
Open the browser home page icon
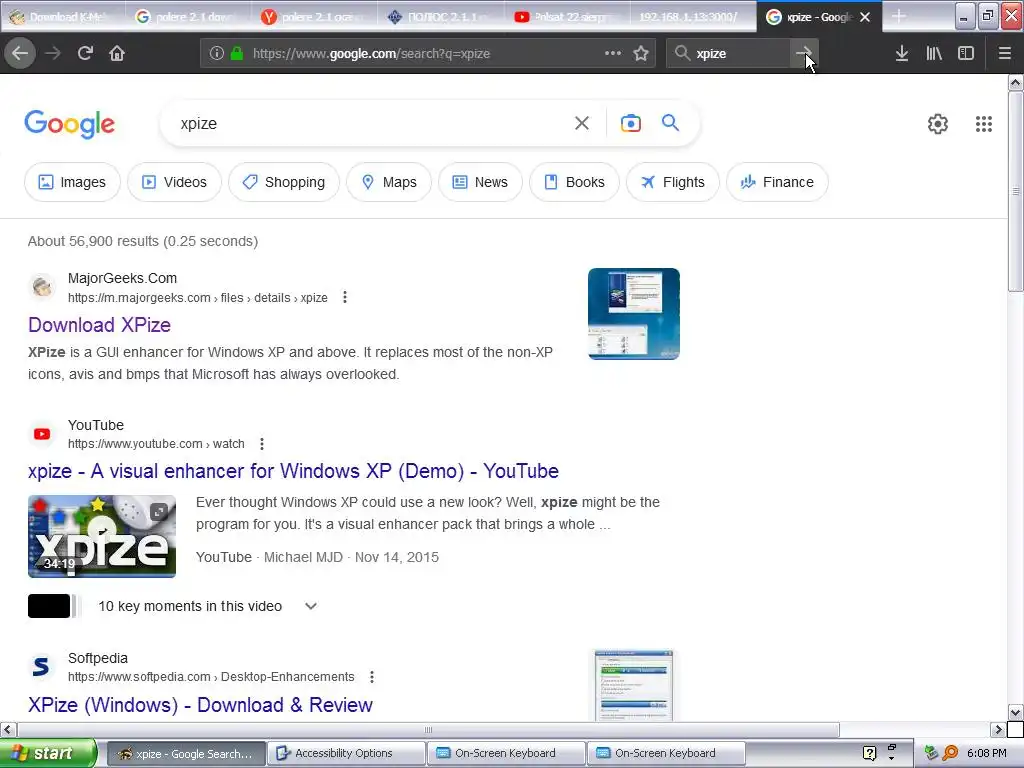click(117, 53)
